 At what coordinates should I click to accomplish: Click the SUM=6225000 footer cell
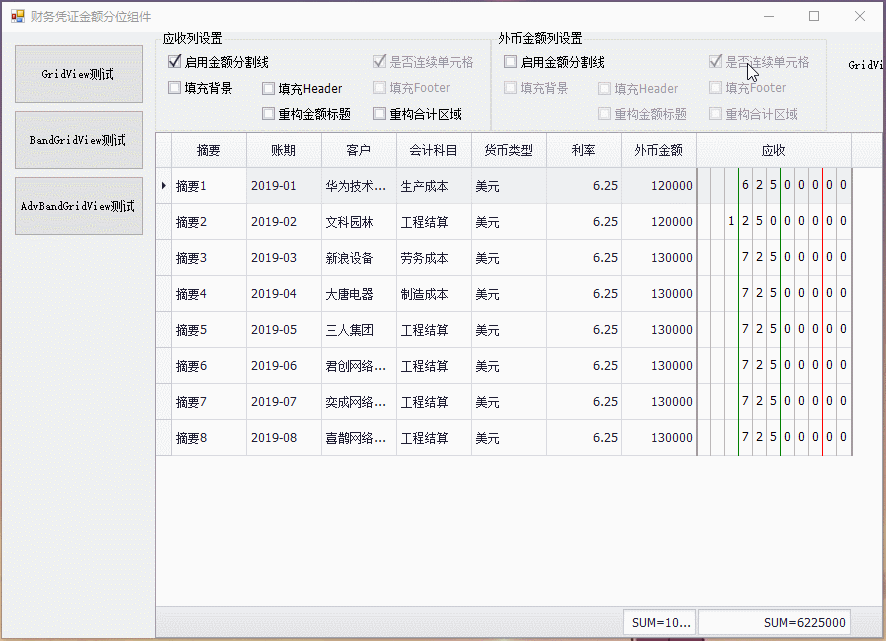(x=774, y=622)
